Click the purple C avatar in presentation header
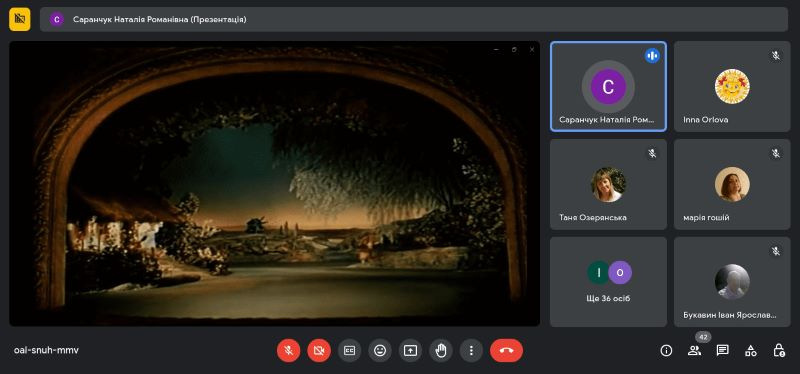The image size is (800, 374). (x=57, y=19)
